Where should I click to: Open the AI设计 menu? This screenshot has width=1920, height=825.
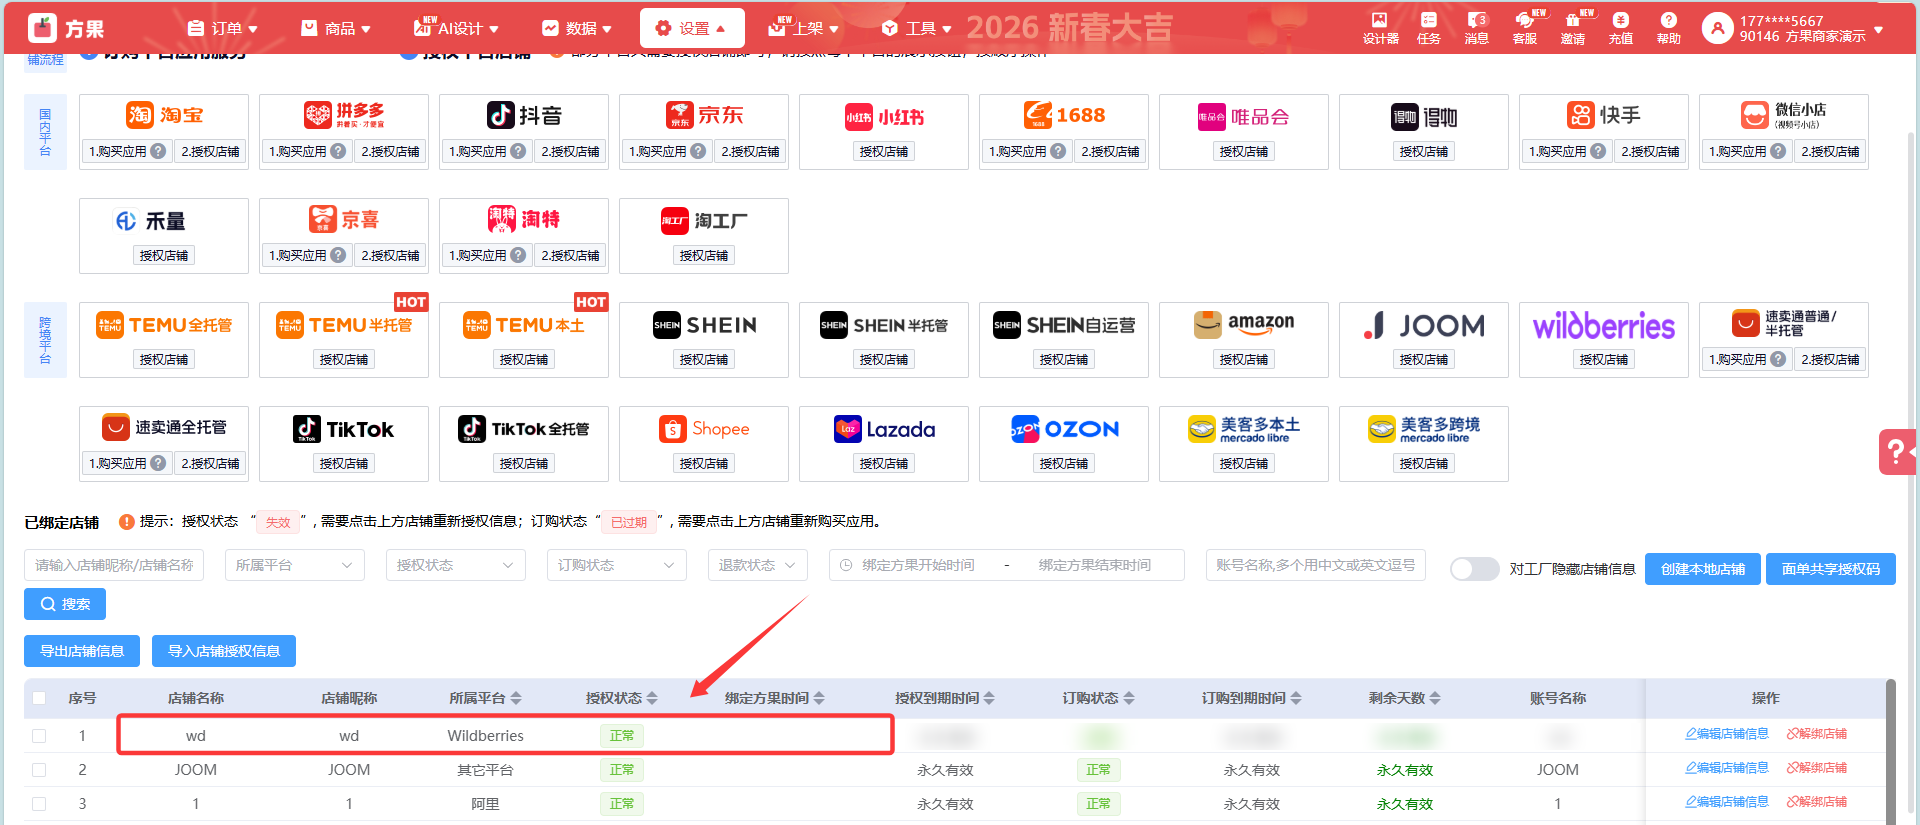point(456,28)
